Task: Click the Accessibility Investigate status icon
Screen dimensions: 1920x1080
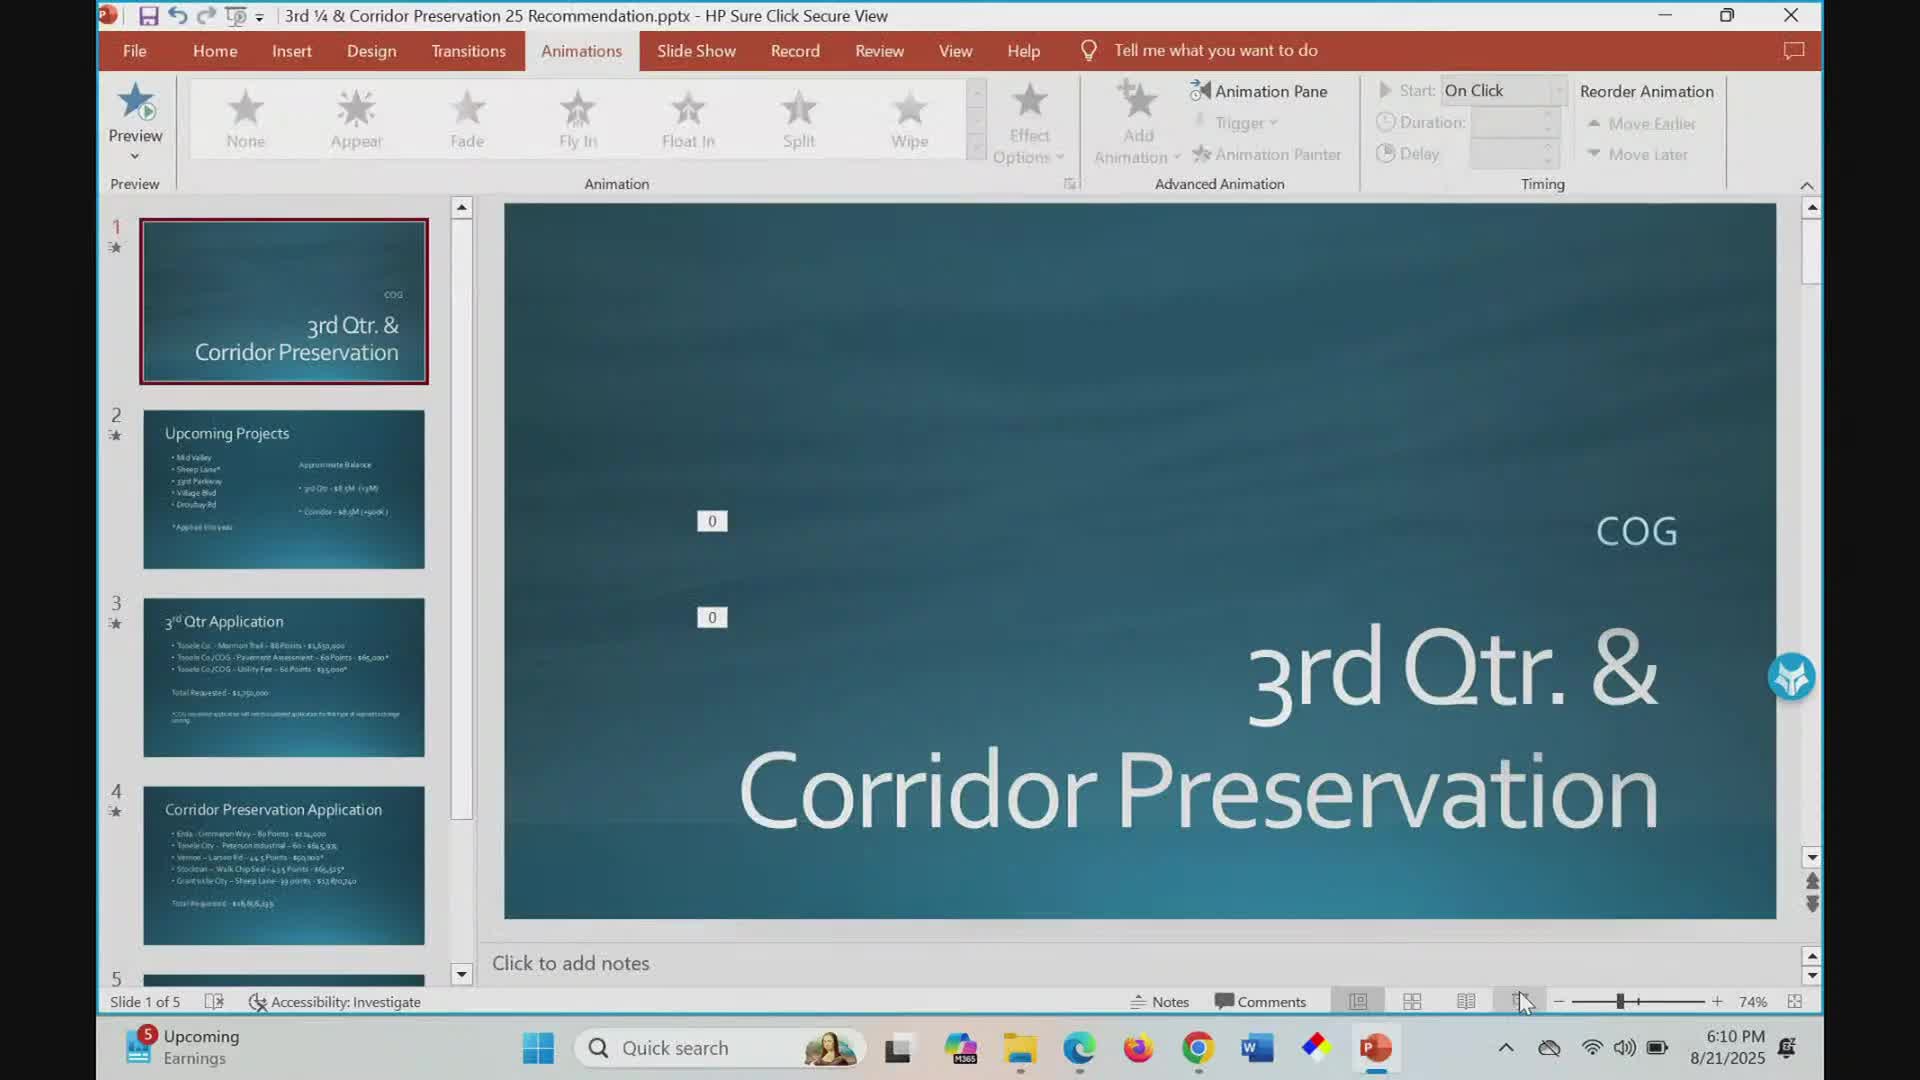Action: 258,1002
